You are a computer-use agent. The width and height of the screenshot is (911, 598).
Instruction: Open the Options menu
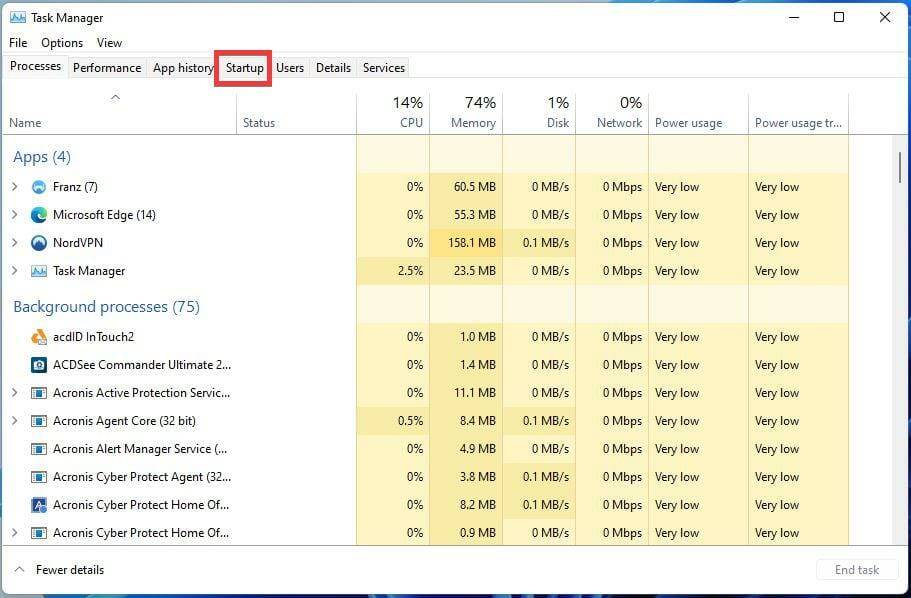(x=62, y=43)
